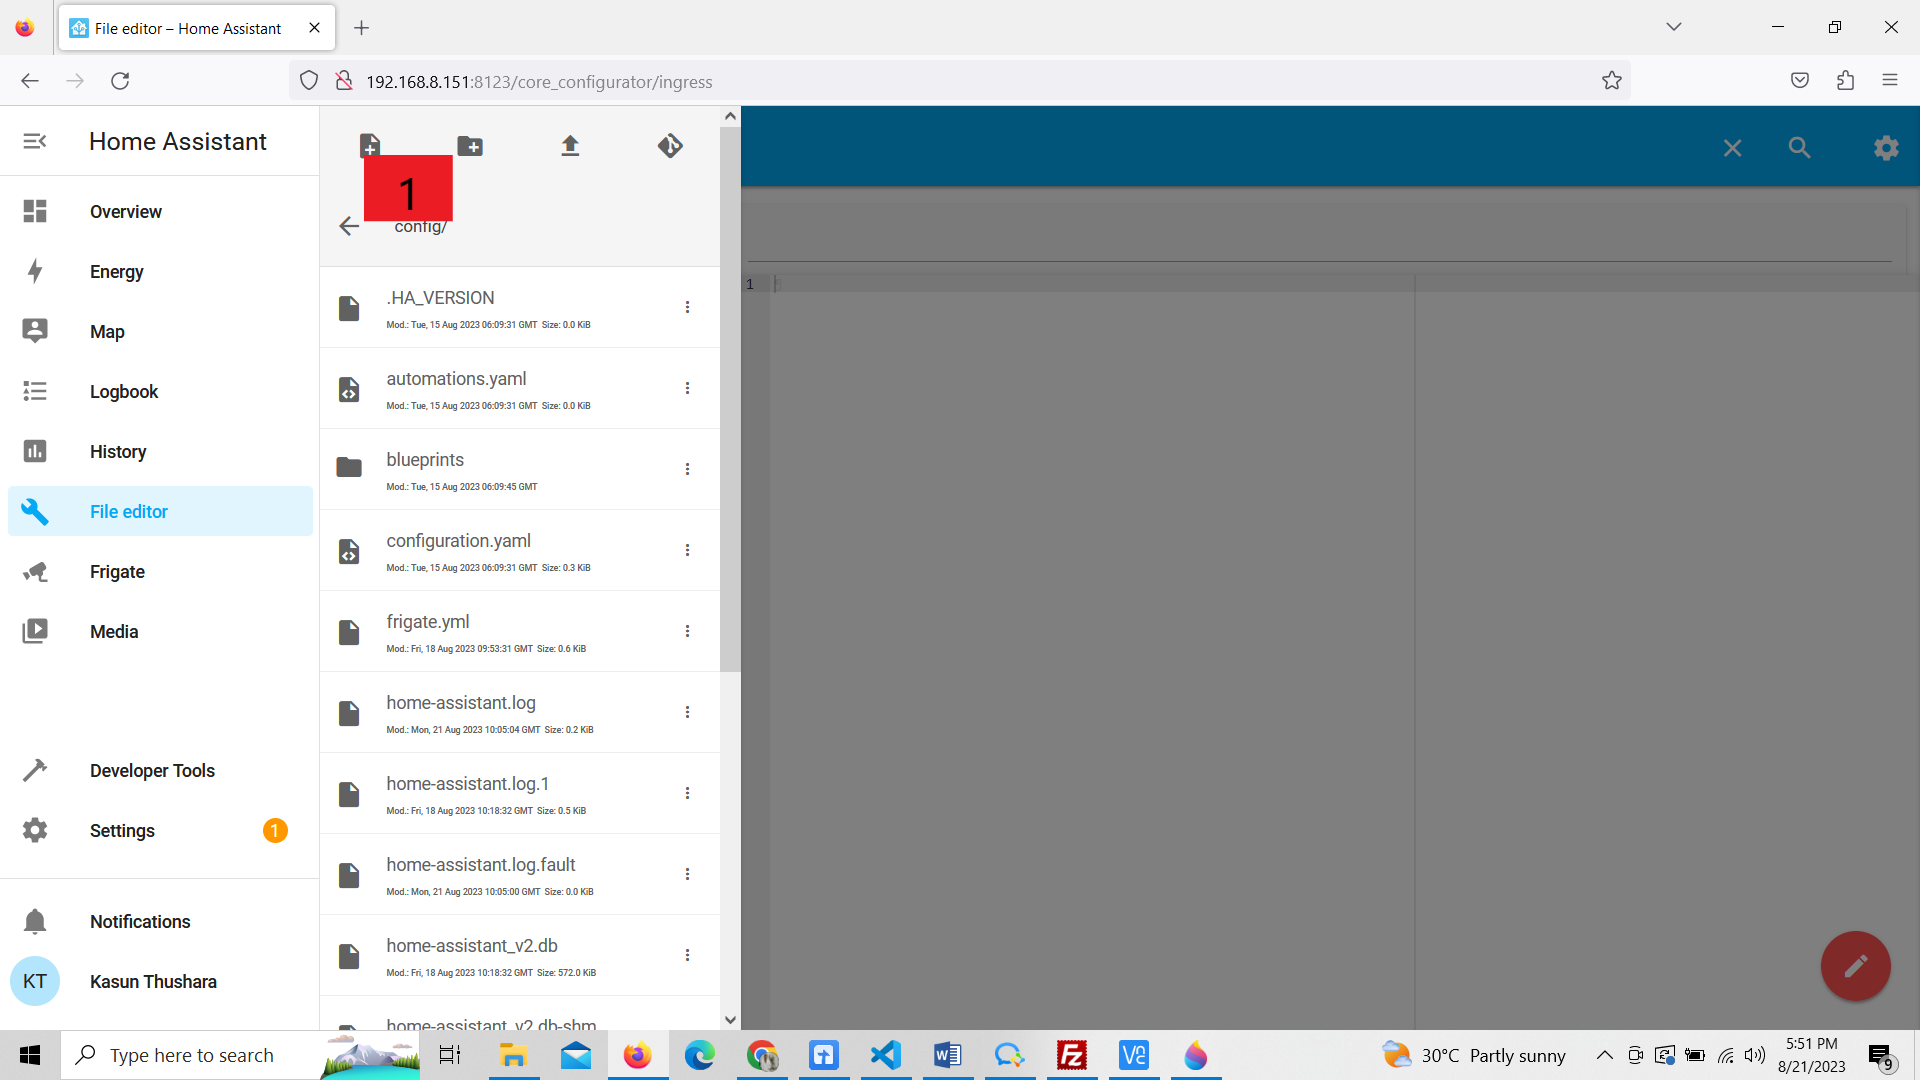Click the New File icon
The image size is (1920, 1080).
[370, 146]
